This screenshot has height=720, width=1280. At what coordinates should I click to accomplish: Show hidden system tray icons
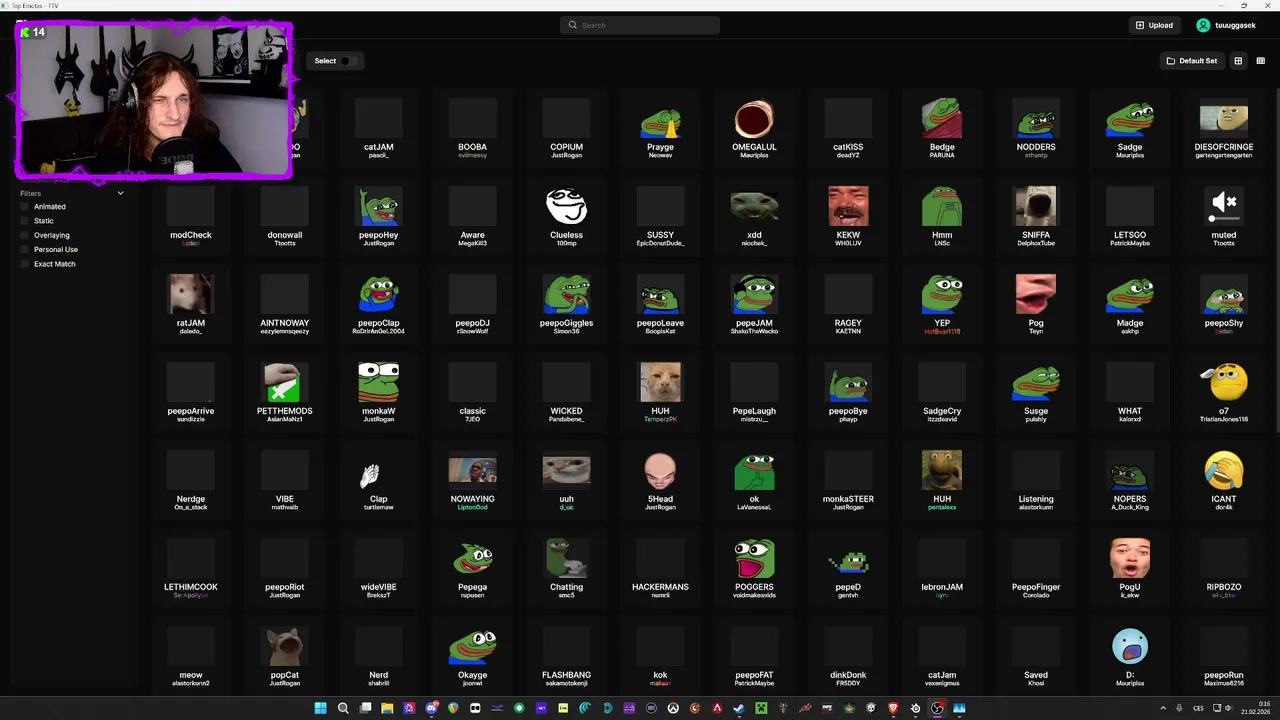point(1162,708)
